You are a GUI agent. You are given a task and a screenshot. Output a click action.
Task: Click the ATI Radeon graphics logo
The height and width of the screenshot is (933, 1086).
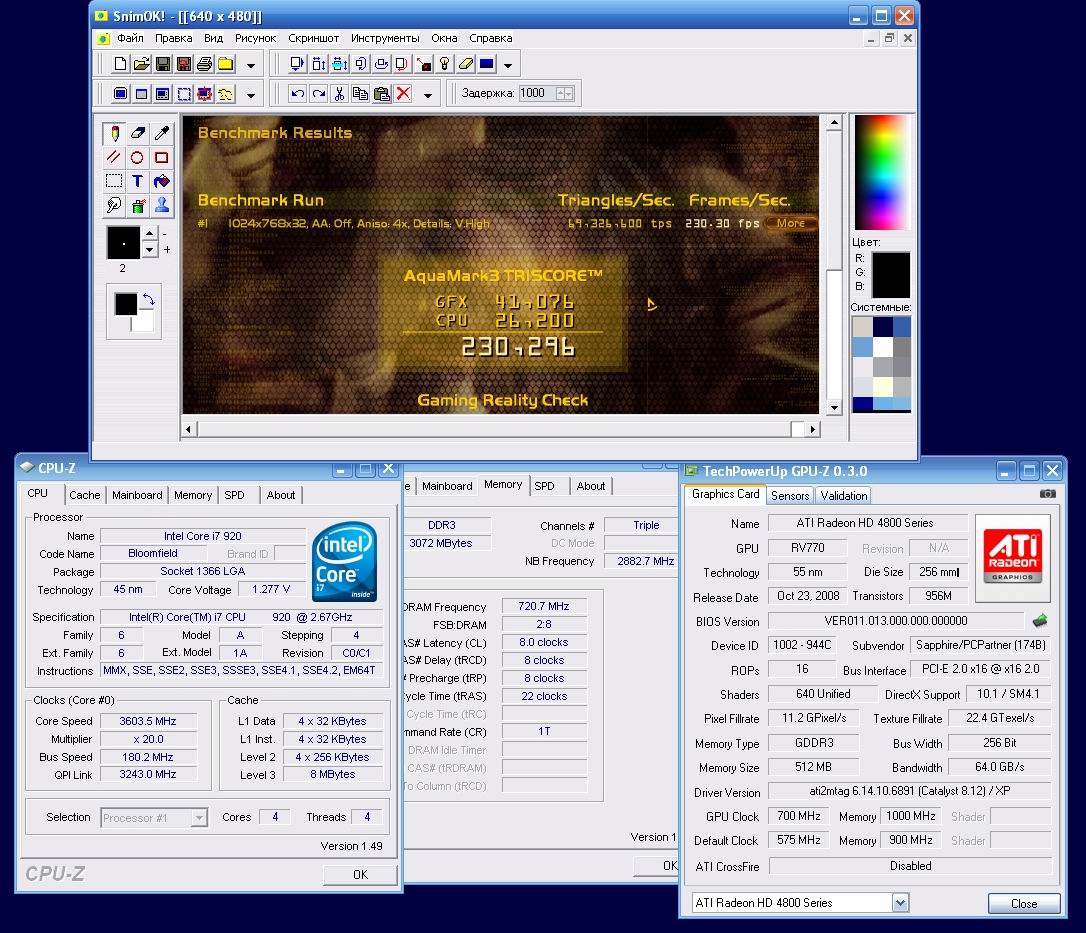1013,556
